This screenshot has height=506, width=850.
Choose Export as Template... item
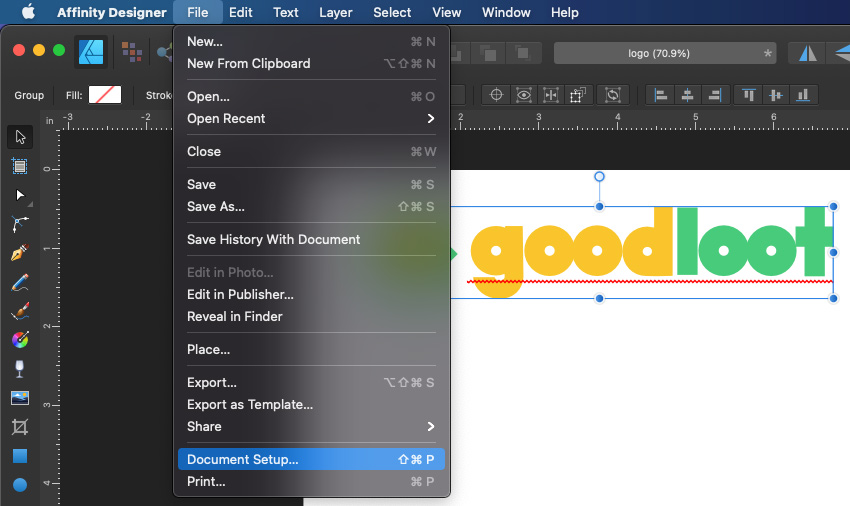311,405
